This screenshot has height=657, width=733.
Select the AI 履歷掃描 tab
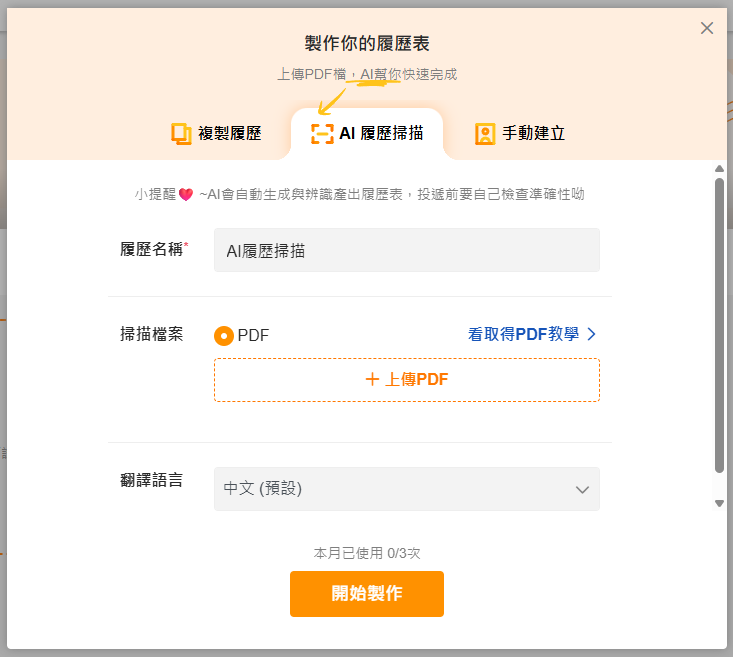[367, 134]
